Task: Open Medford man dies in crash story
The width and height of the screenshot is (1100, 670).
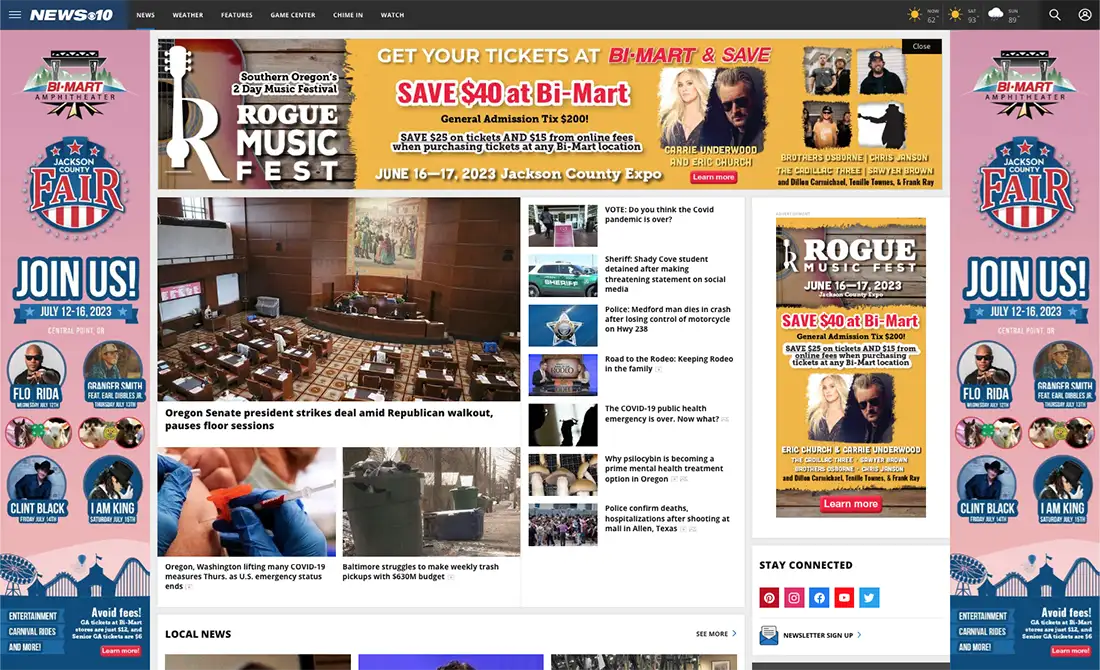Action: 668,319
